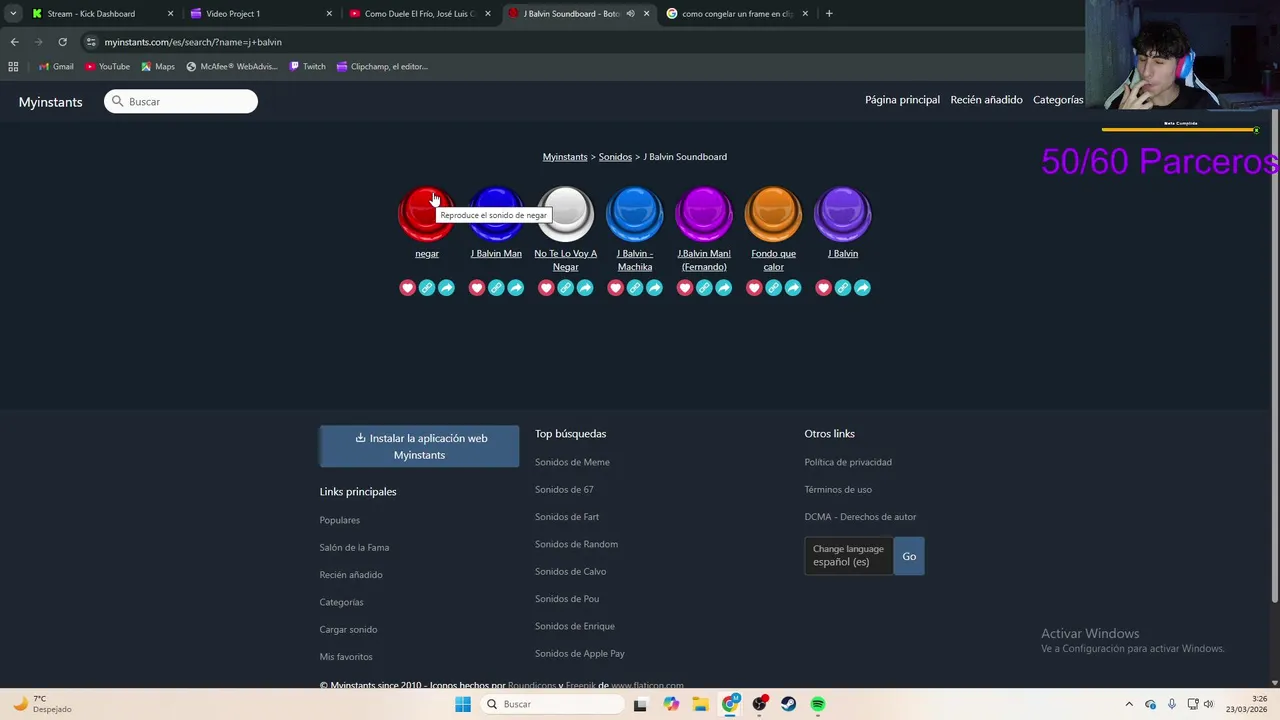Click the address bar URL
Image resolution: width=1280 pixels, height=720 pixels.
pos(193,42)
